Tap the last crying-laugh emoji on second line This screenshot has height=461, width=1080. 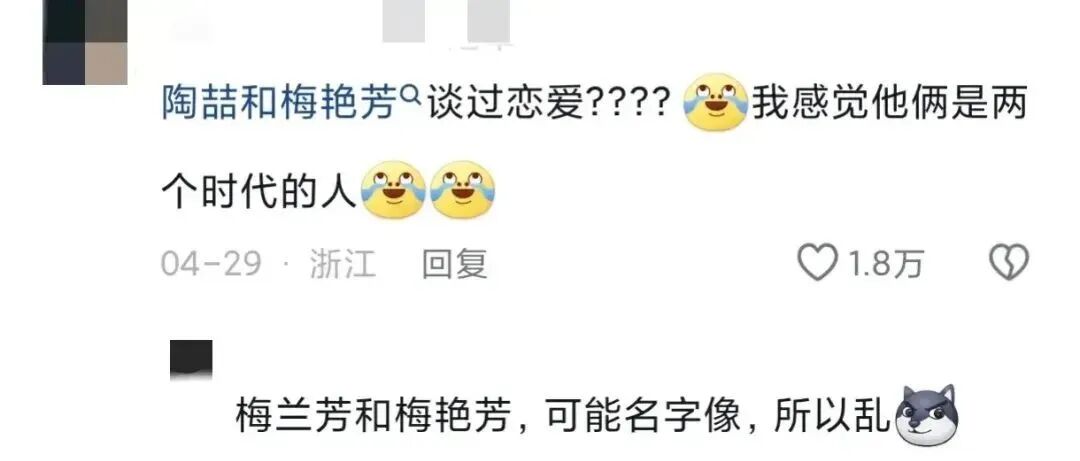[463, 190]
